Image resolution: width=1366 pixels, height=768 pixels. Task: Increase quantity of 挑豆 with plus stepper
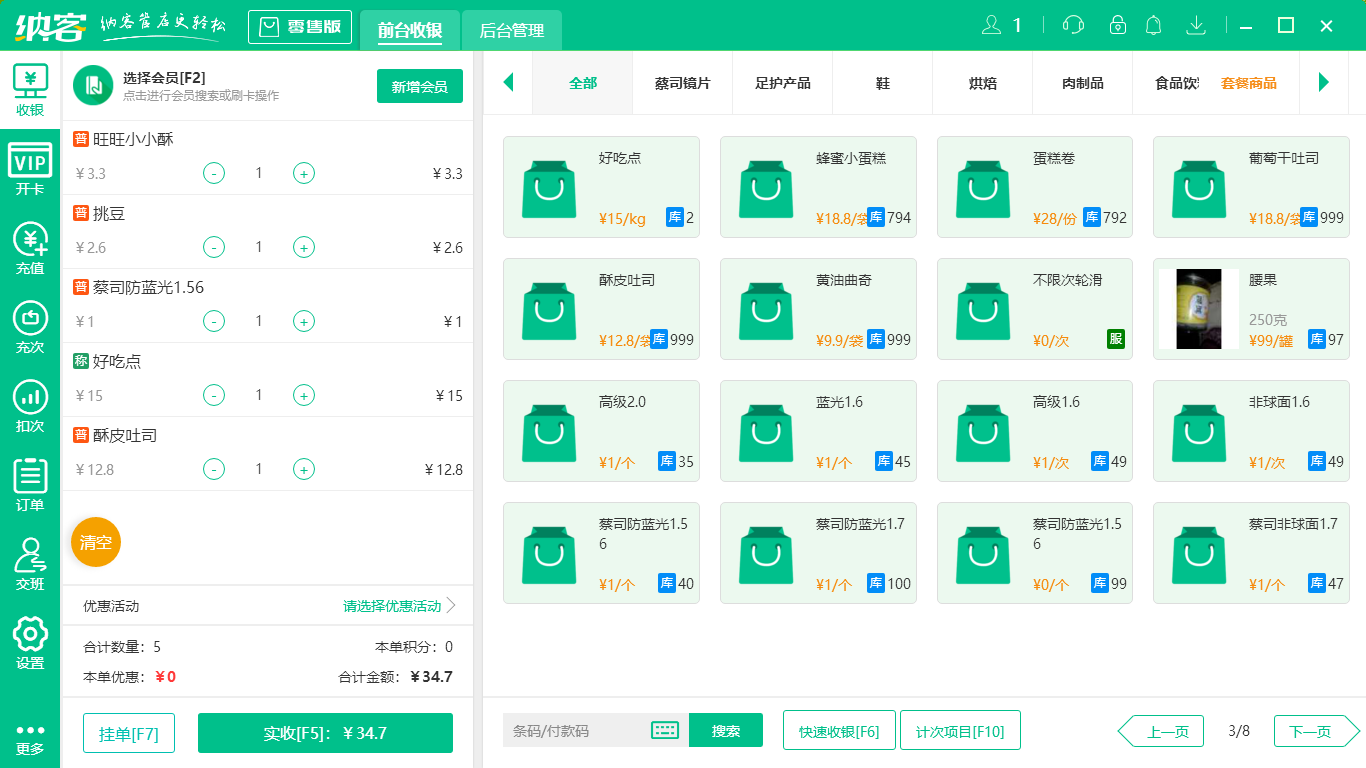[303, 247]
